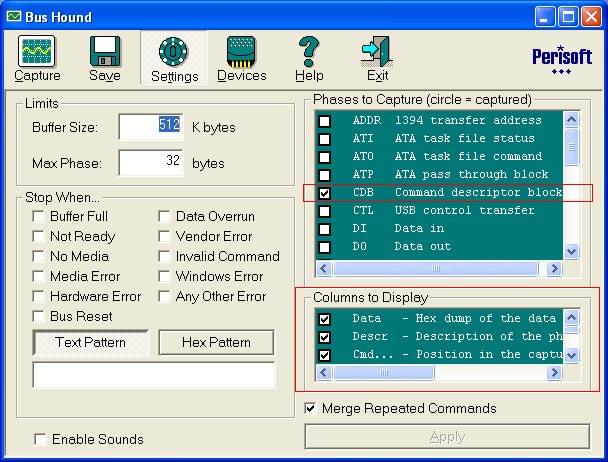Check the DI Data in phase

pyautogui.click(x=325, y=229)
